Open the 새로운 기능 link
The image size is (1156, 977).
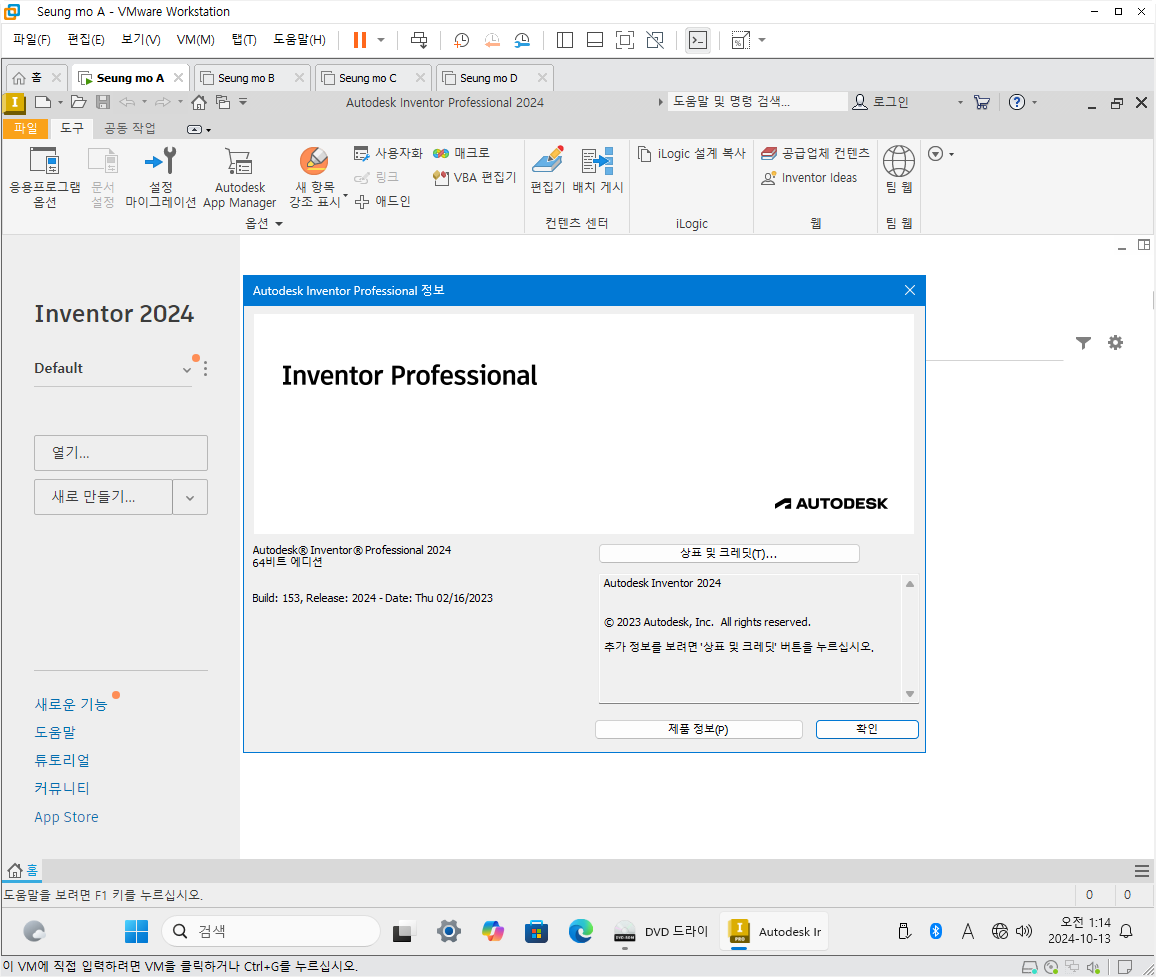71,704
